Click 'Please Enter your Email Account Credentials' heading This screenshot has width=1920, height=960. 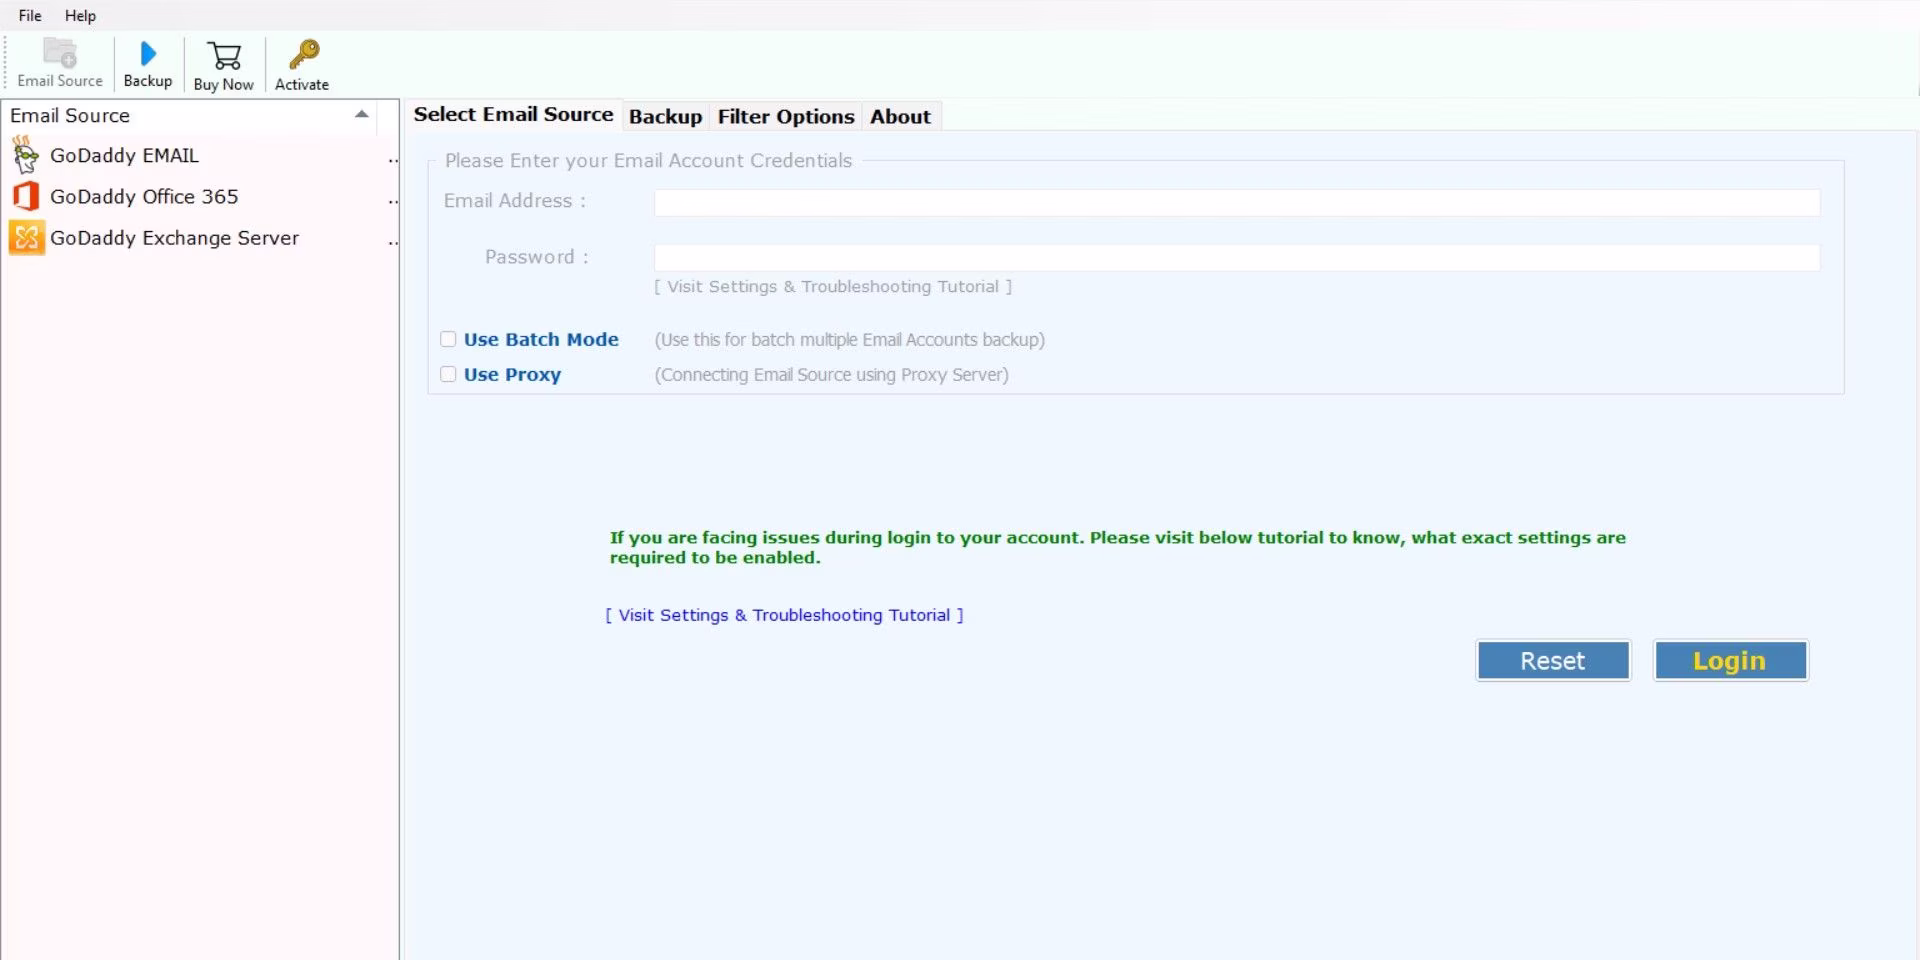tap(648, 161)
